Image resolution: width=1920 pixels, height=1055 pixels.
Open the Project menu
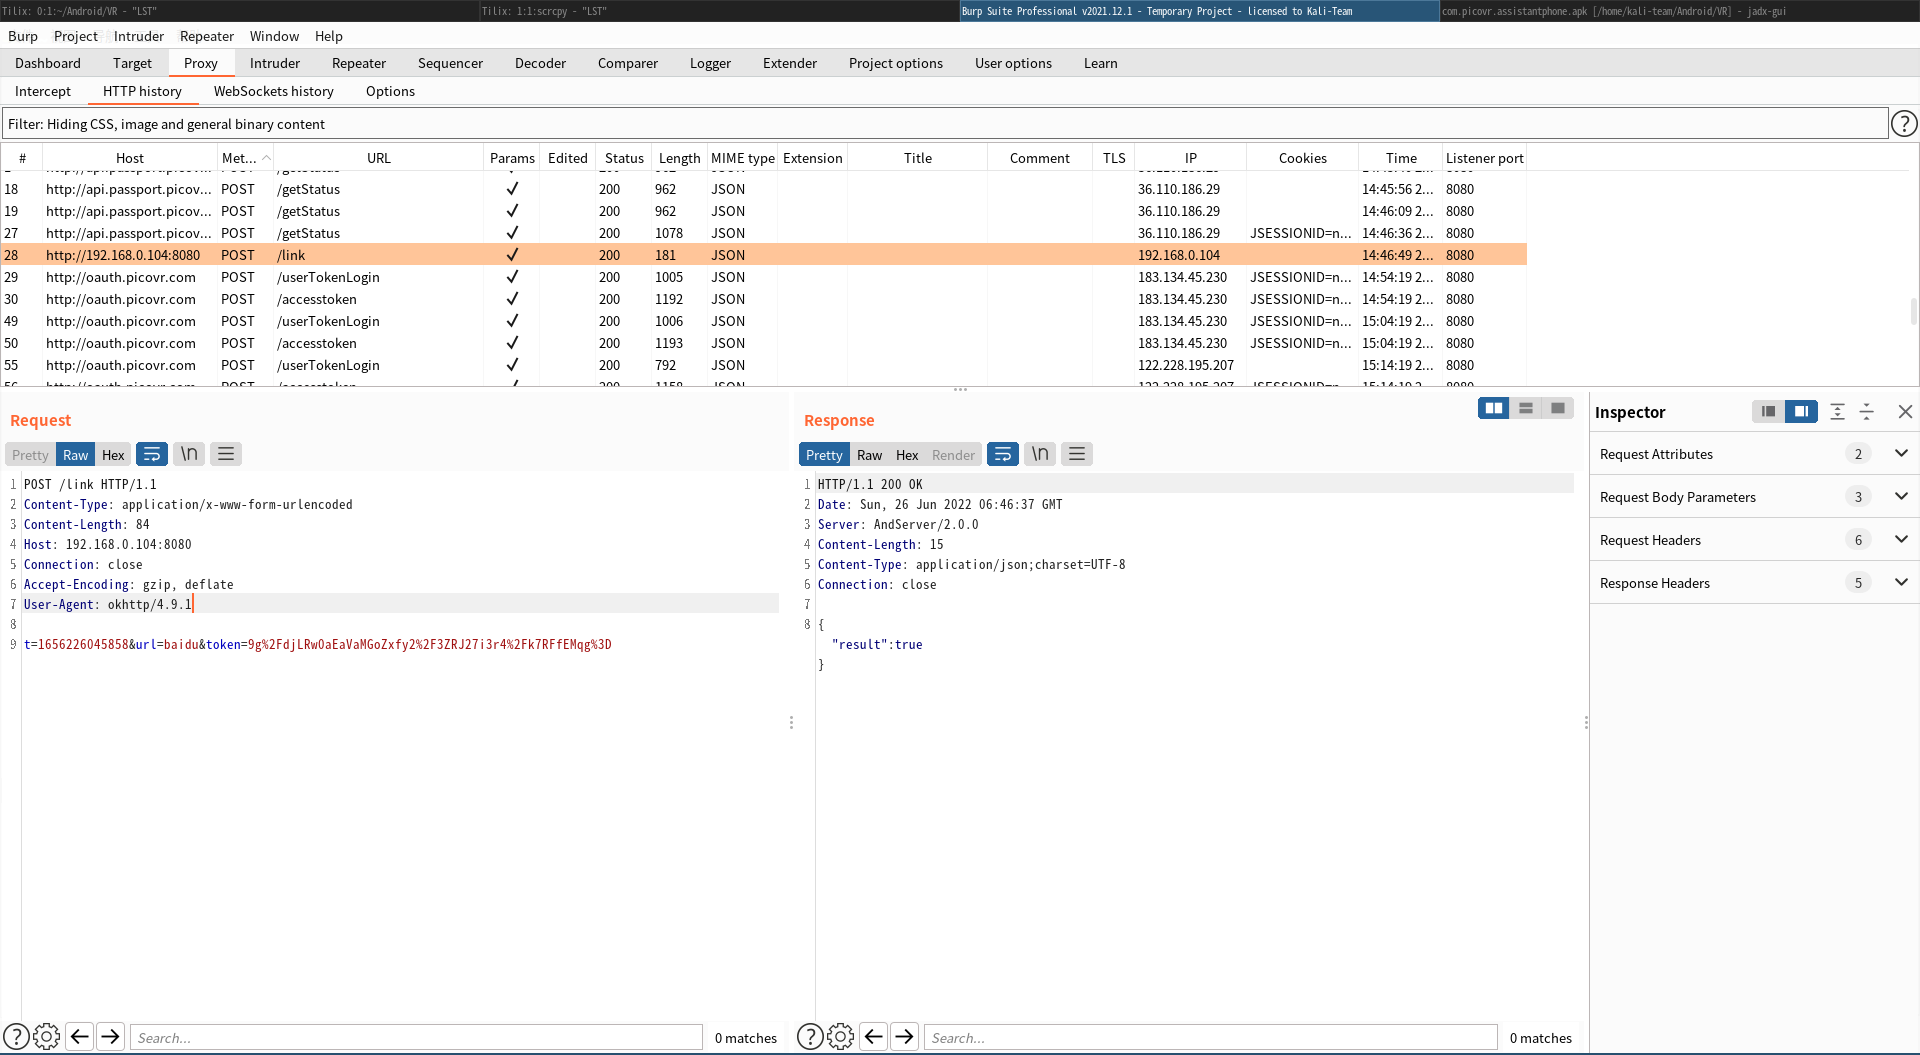(76, 36)
